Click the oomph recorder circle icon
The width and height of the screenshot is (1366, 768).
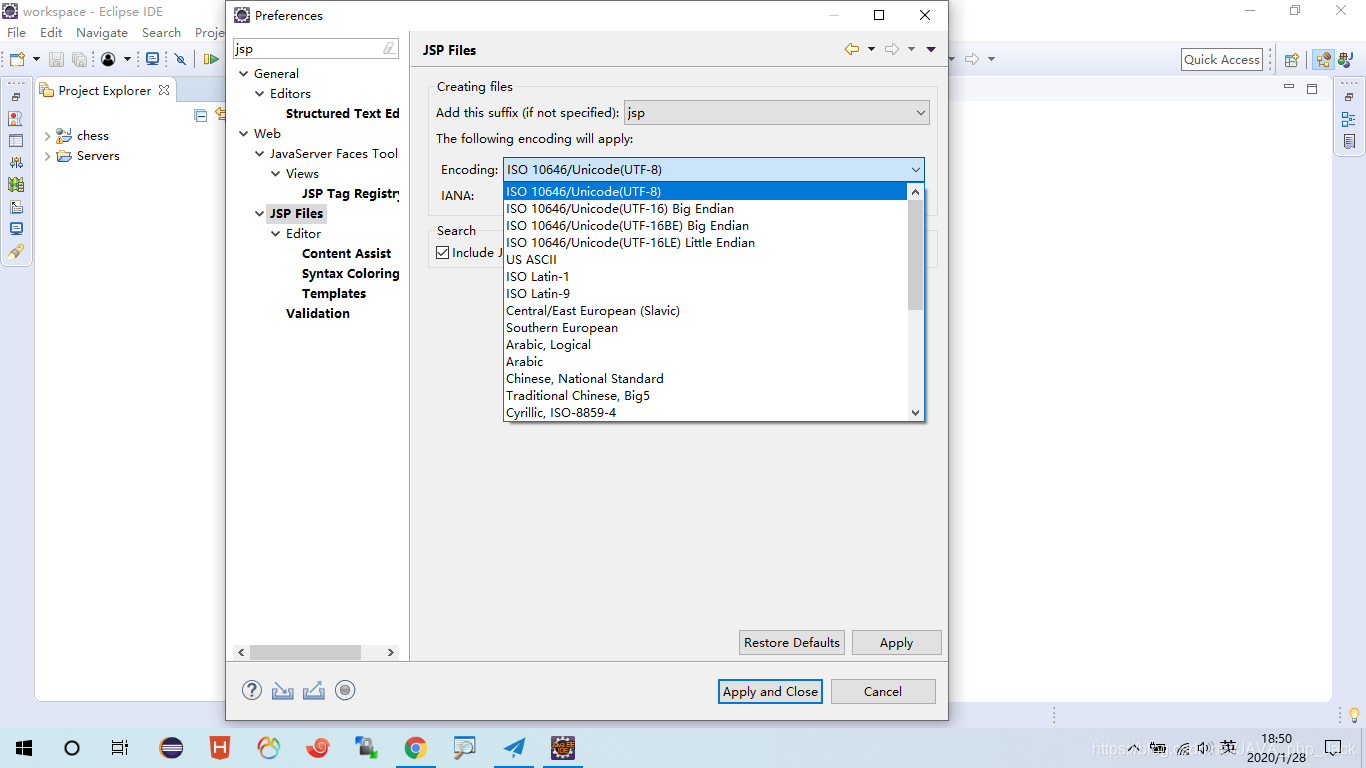pyautogui.click(x=345, y=690)
